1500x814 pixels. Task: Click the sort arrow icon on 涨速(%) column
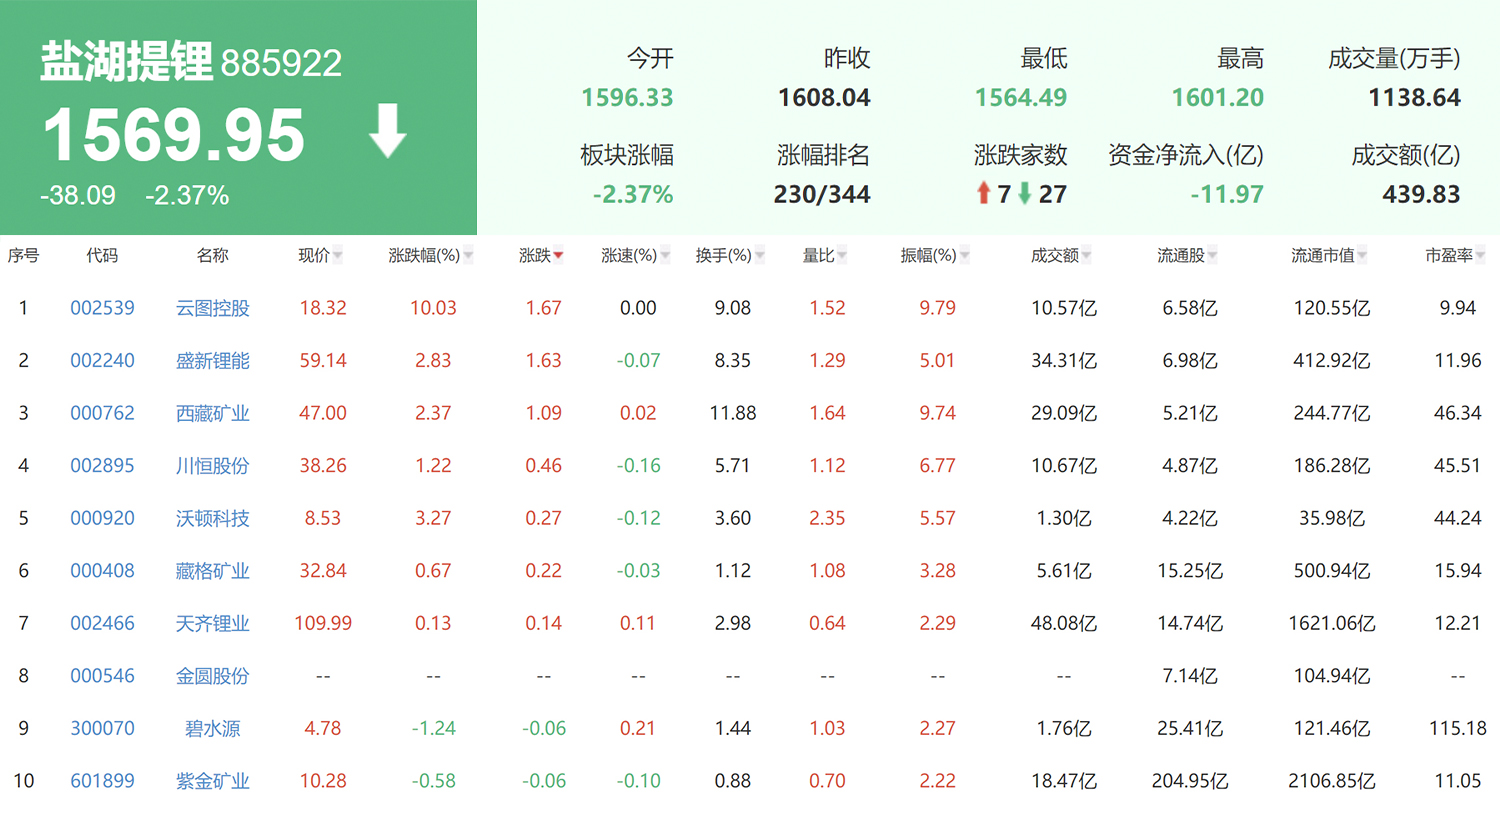[x=666, y=254]
